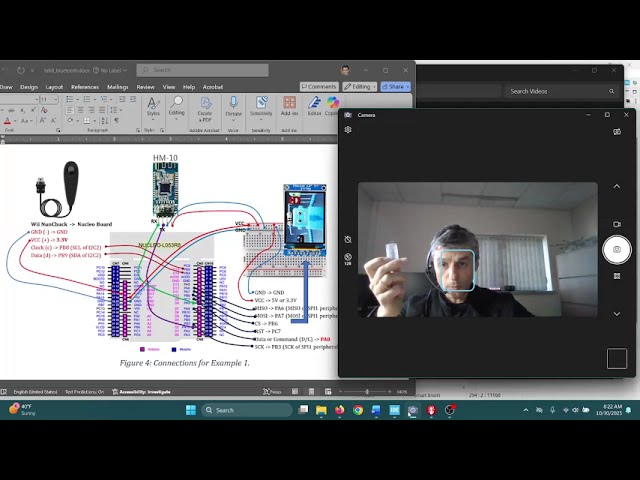Justify paragraph text
640x480 pixels.
[102, 110]
